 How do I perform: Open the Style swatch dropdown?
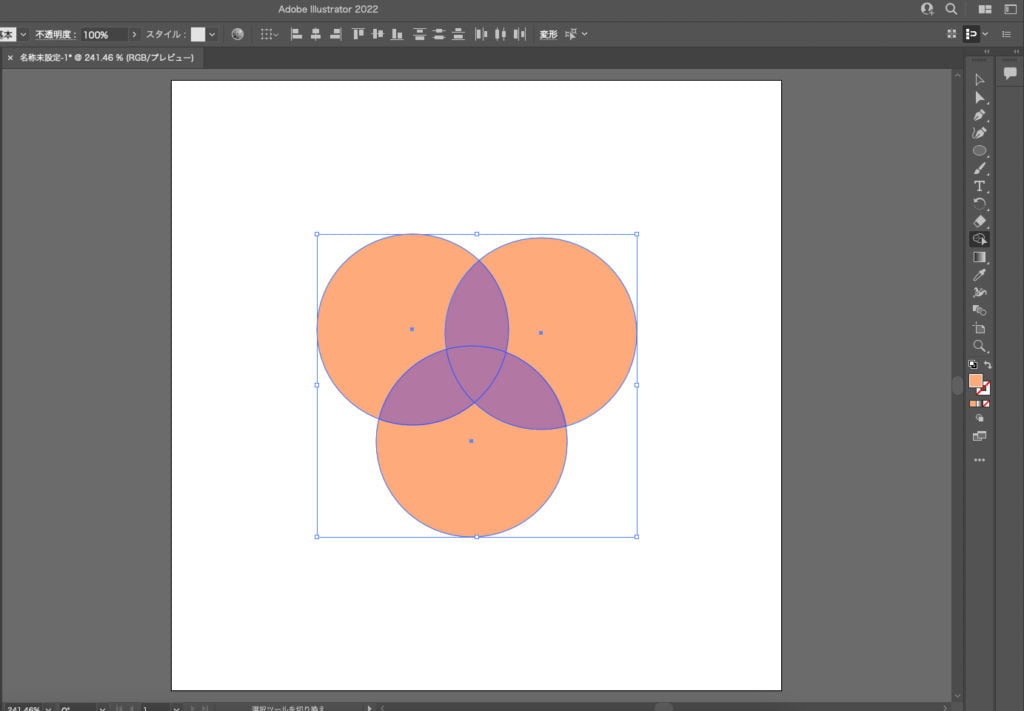pyautogui.click(x=212, y=34)
